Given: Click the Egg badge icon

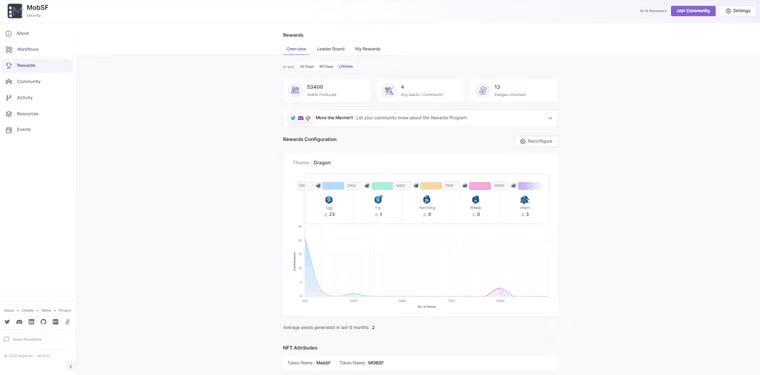Looking at the screenshot, I should coord(329,199).
